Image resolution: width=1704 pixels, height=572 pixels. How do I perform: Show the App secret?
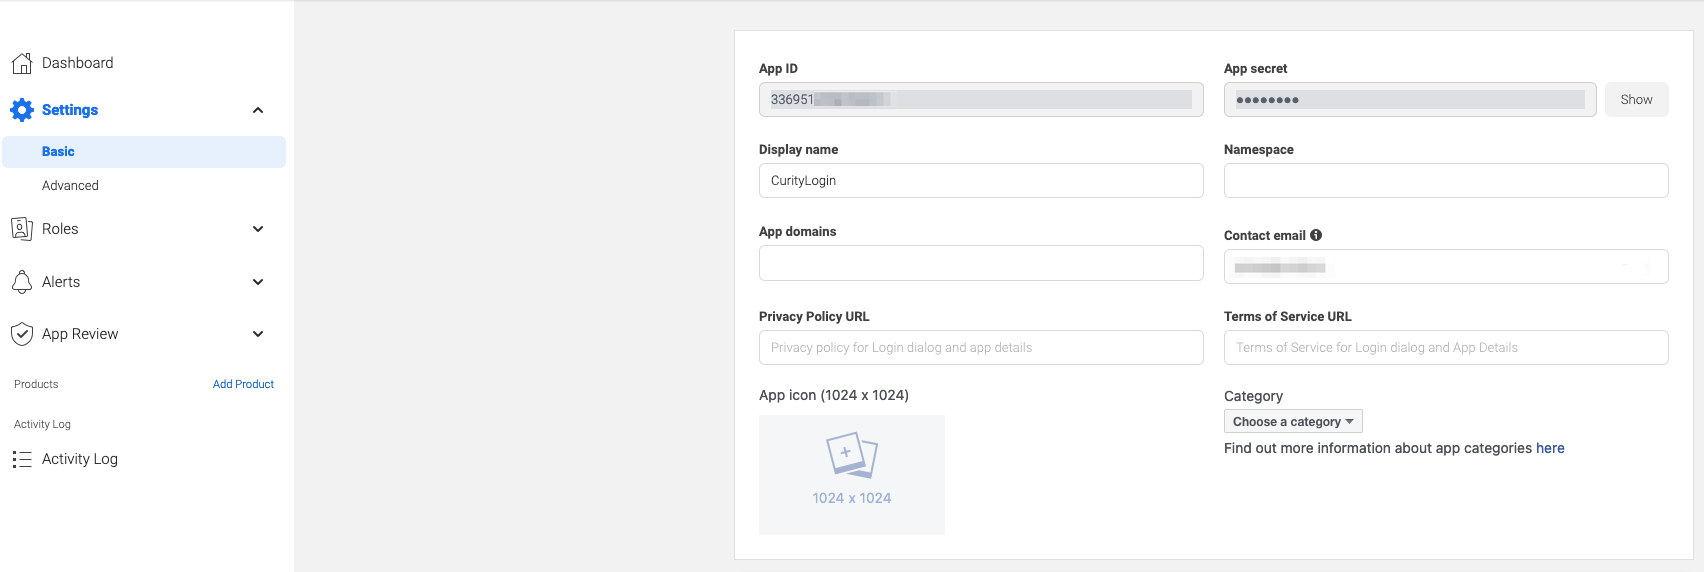pyautogui.click(x=1636, y=100)
